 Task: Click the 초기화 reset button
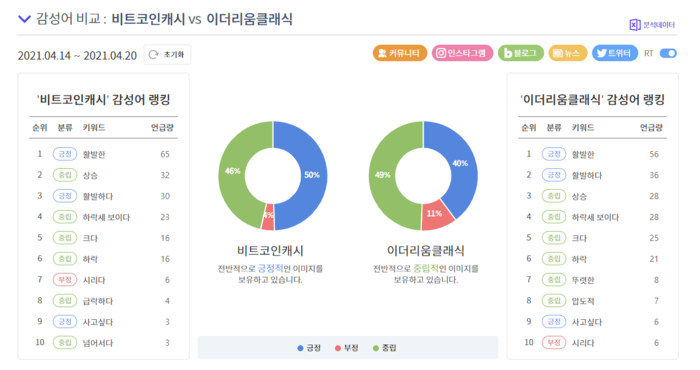[x=167, y=54]
